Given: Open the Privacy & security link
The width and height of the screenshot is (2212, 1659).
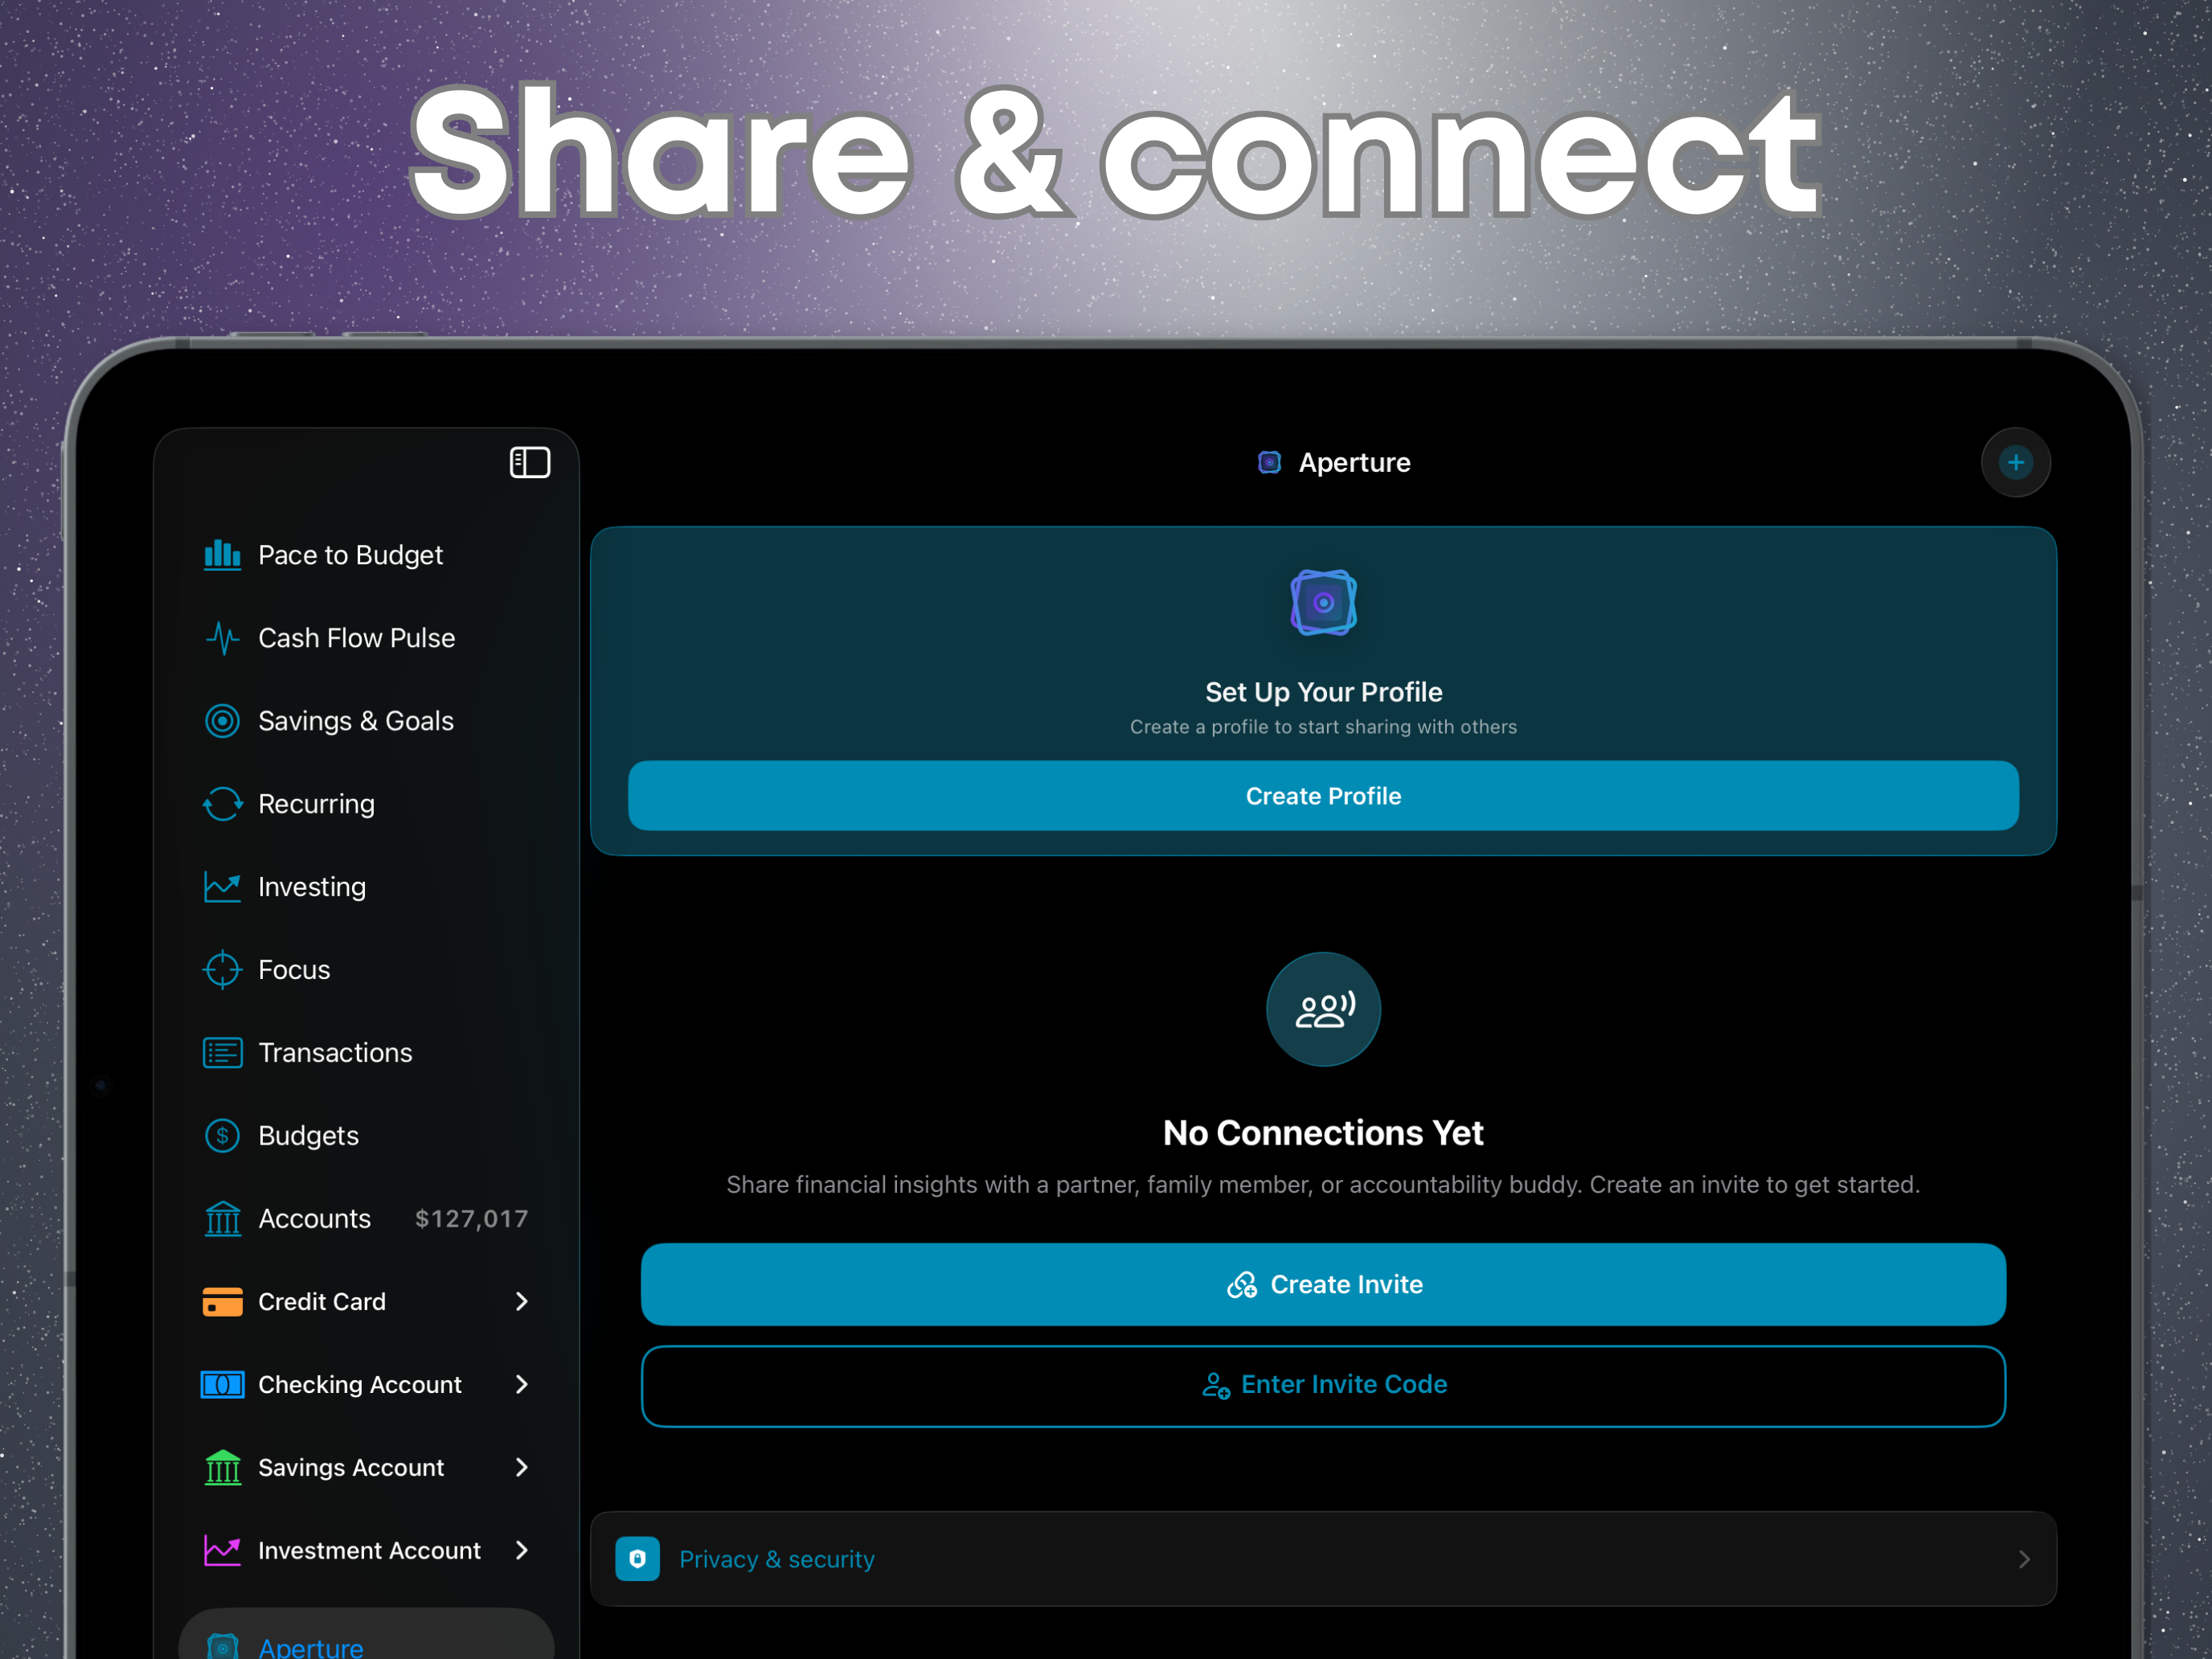Looking at the screenshot, I should click(x=1323, y=1559).
